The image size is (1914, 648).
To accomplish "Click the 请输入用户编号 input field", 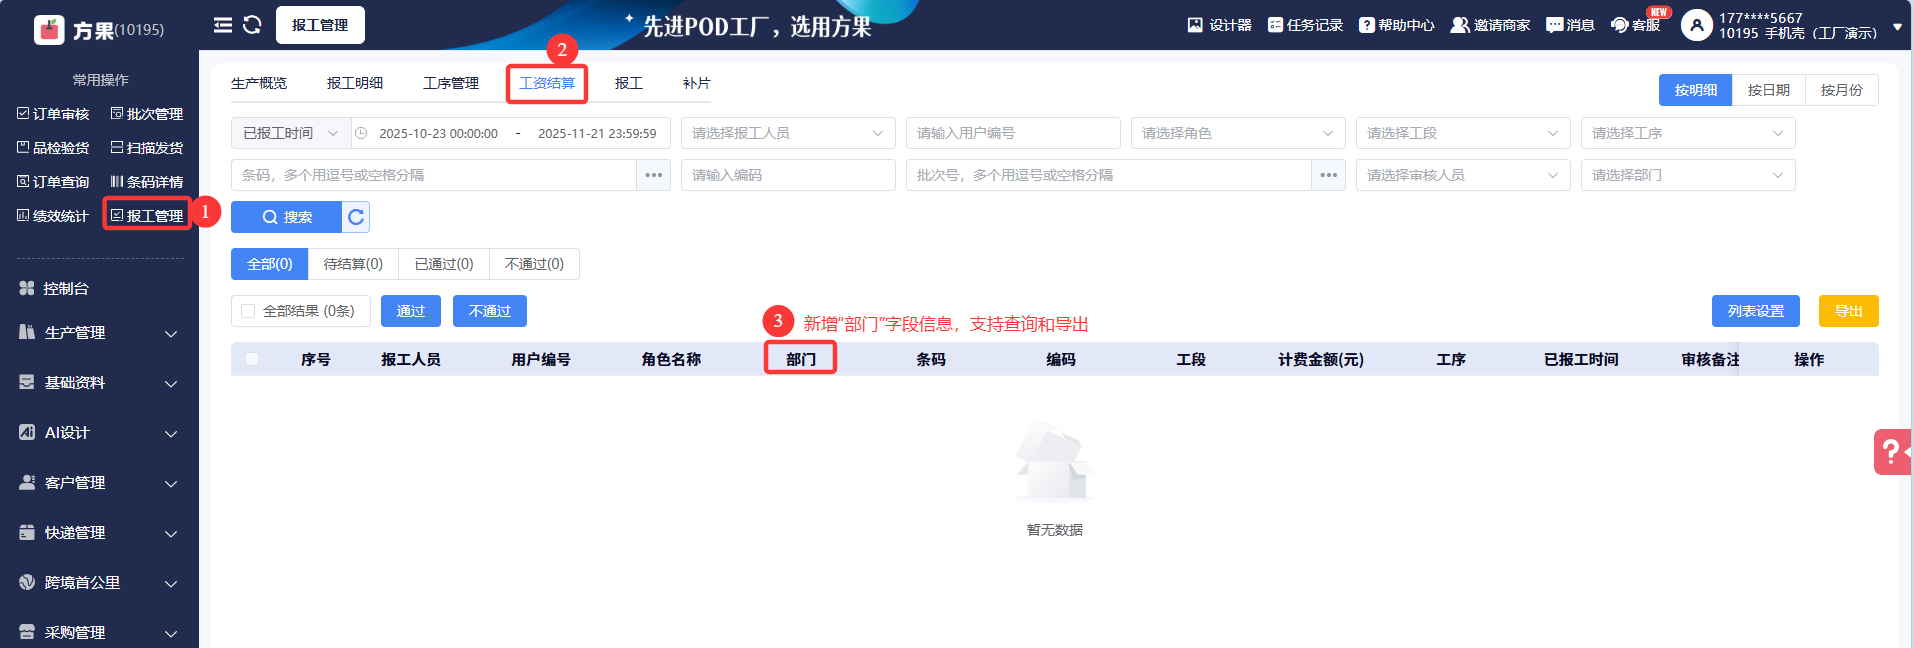I will pyautogui.click(x=1013, y=133).
